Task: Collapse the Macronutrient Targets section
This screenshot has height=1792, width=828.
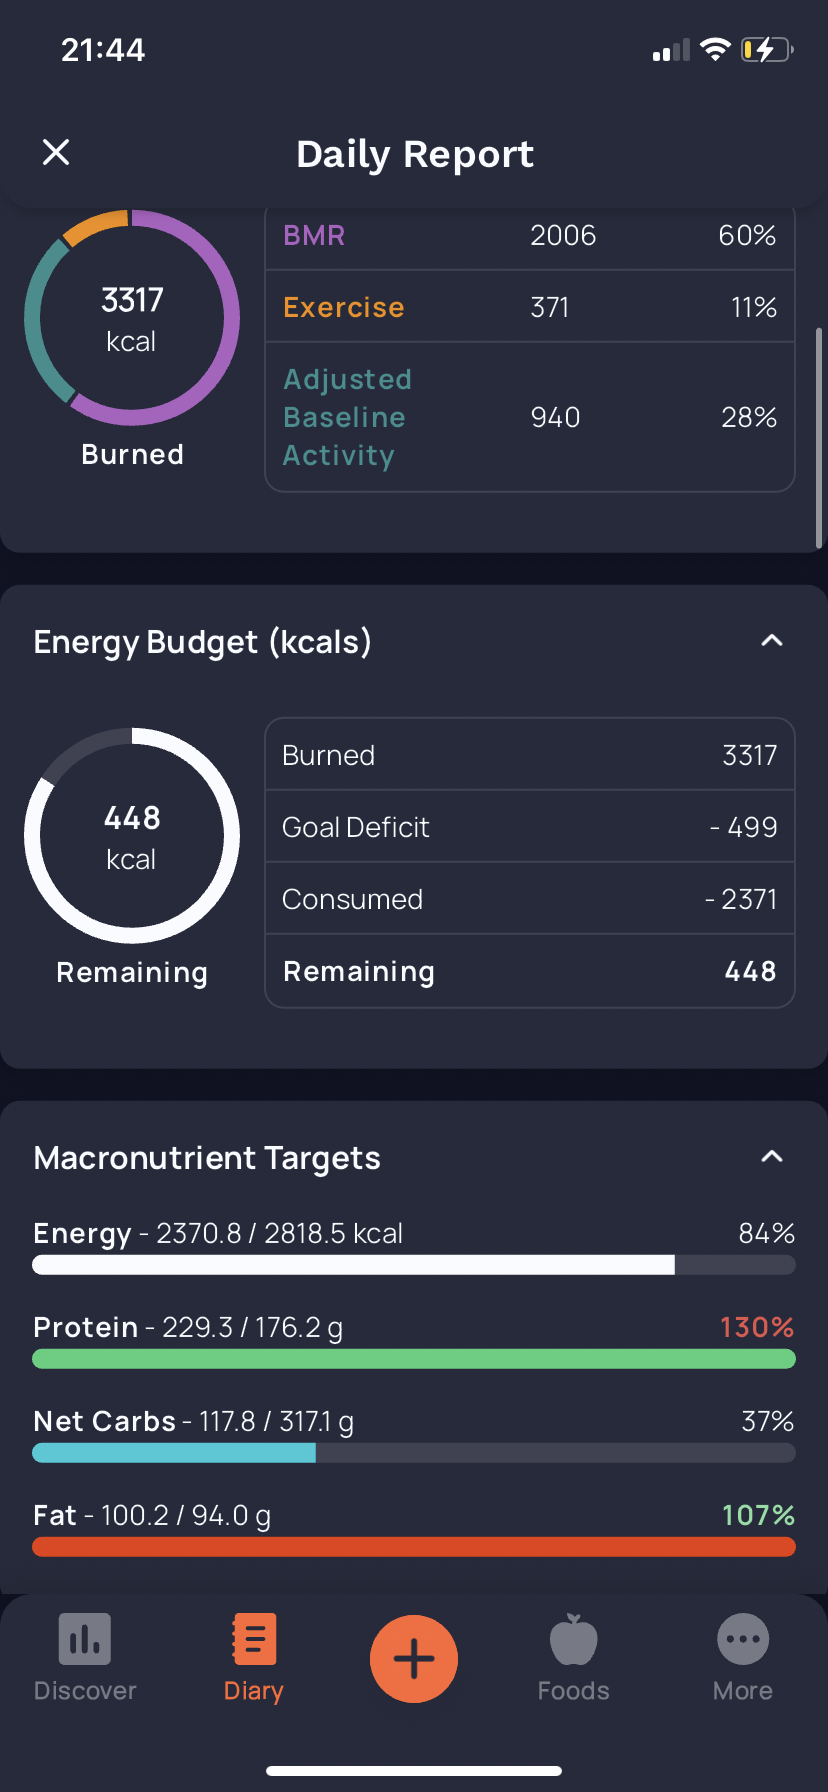Action: coord(771,1157)
